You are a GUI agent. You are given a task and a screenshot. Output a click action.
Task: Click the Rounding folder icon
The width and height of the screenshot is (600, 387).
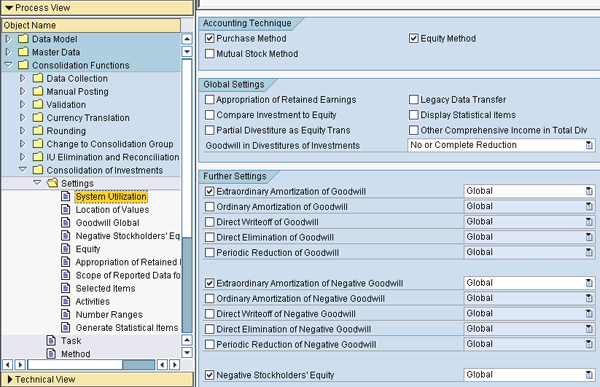click(38, 130)
